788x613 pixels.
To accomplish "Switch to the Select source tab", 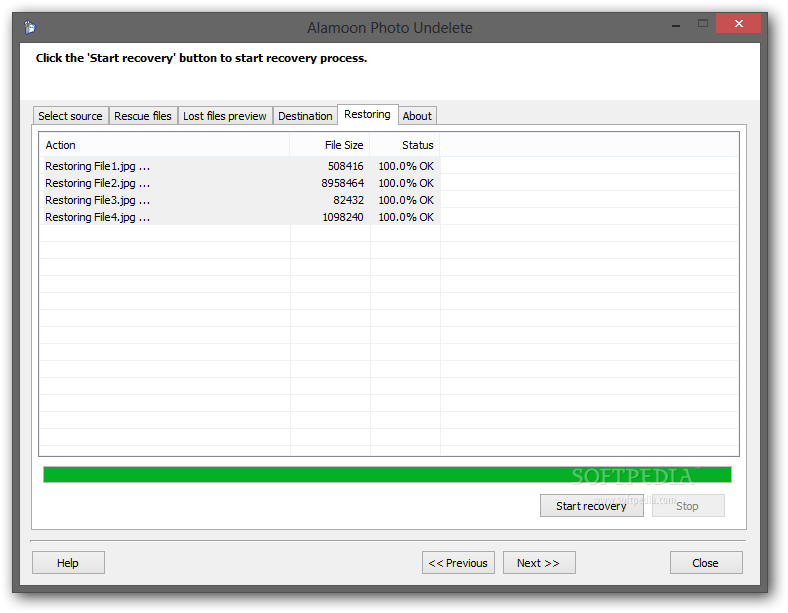I will (x=70, y=116).
